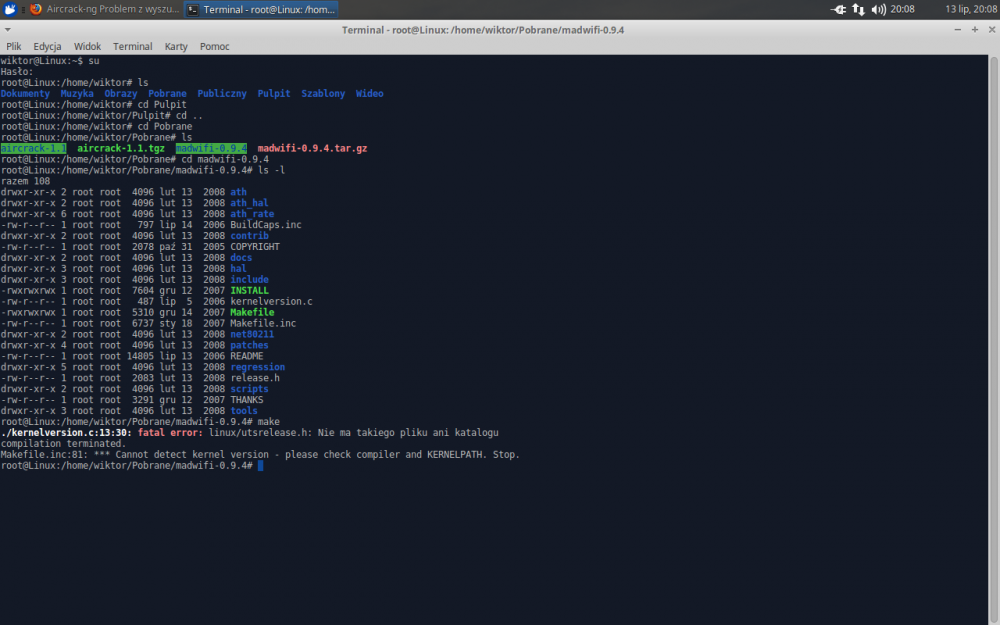Click the README file entry
The height and width of the screenshot is (625, 1000).
[247, 357]
